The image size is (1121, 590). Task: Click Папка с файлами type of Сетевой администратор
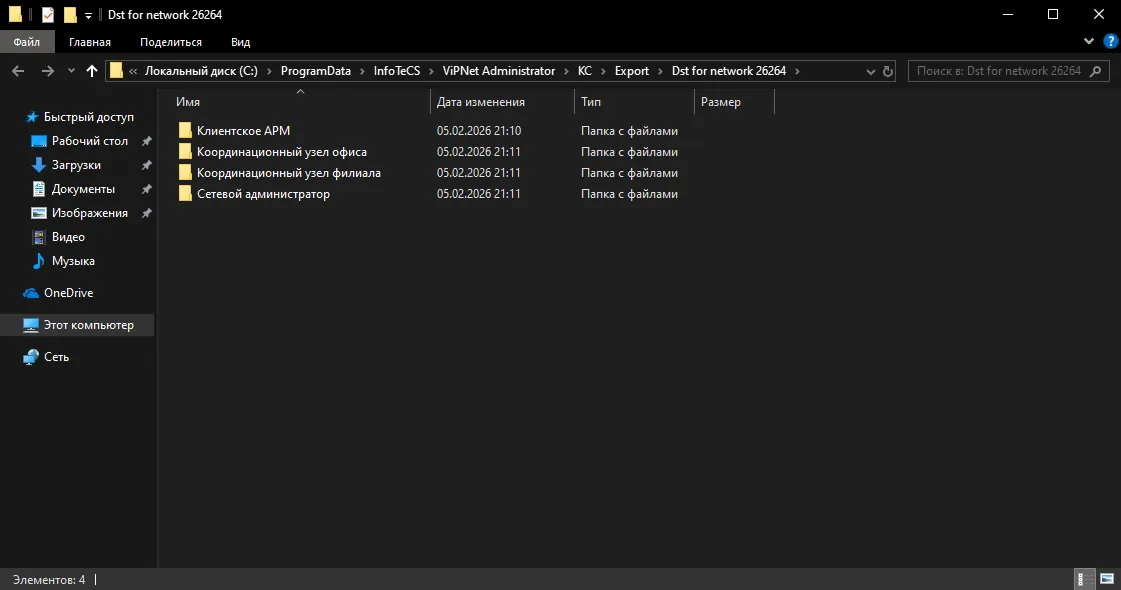629,194
